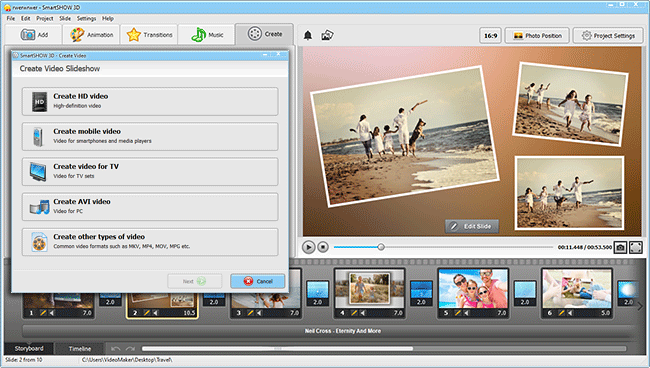Click the 16:9 aspect ratio button
This screenshot has width=650, height=368.
pos(490,36)
